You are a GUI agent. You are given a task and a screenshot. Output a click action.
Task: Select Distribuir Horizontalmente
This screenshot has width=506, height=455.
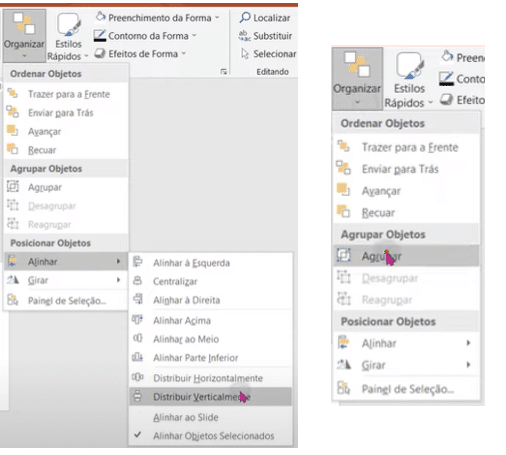[x=211, y=378]
